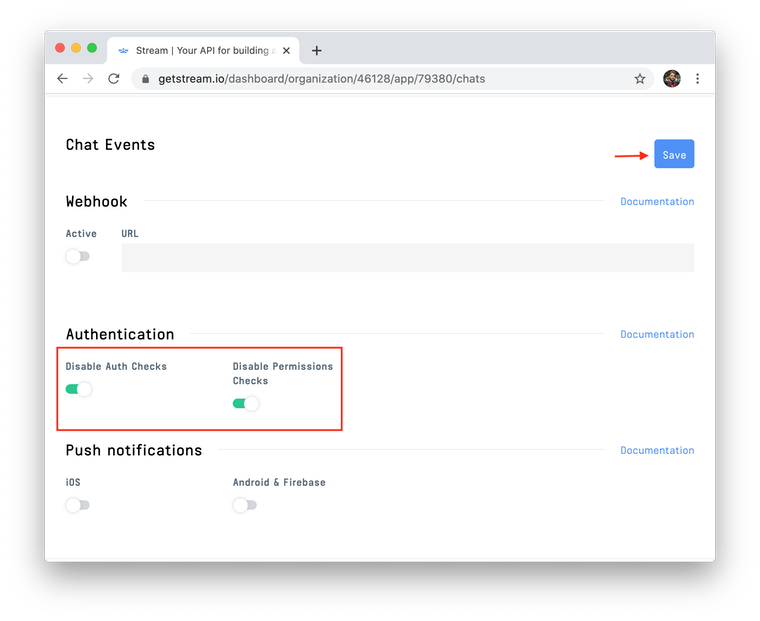Screen dimensions: 760x621
Task: Enable the Android & Firebase switch
Action: [x=245, y=505]
